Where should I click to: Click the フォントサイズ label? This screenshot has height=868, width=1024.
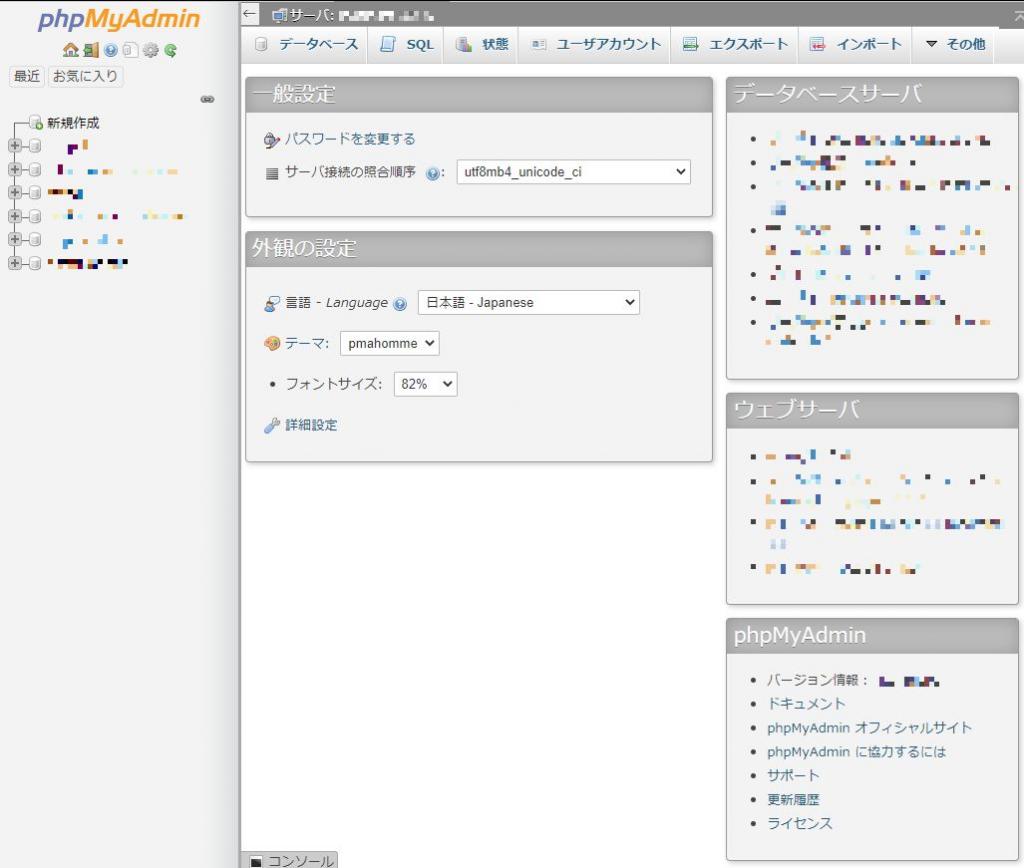(334, 384)
